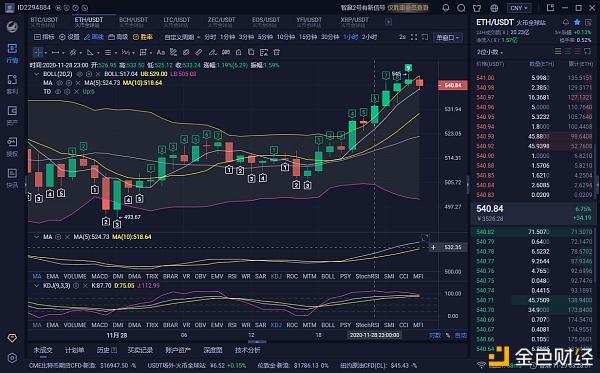Click the pop-out window icon
The height and width of the screenshot is (373, 600).
(550, 8)
